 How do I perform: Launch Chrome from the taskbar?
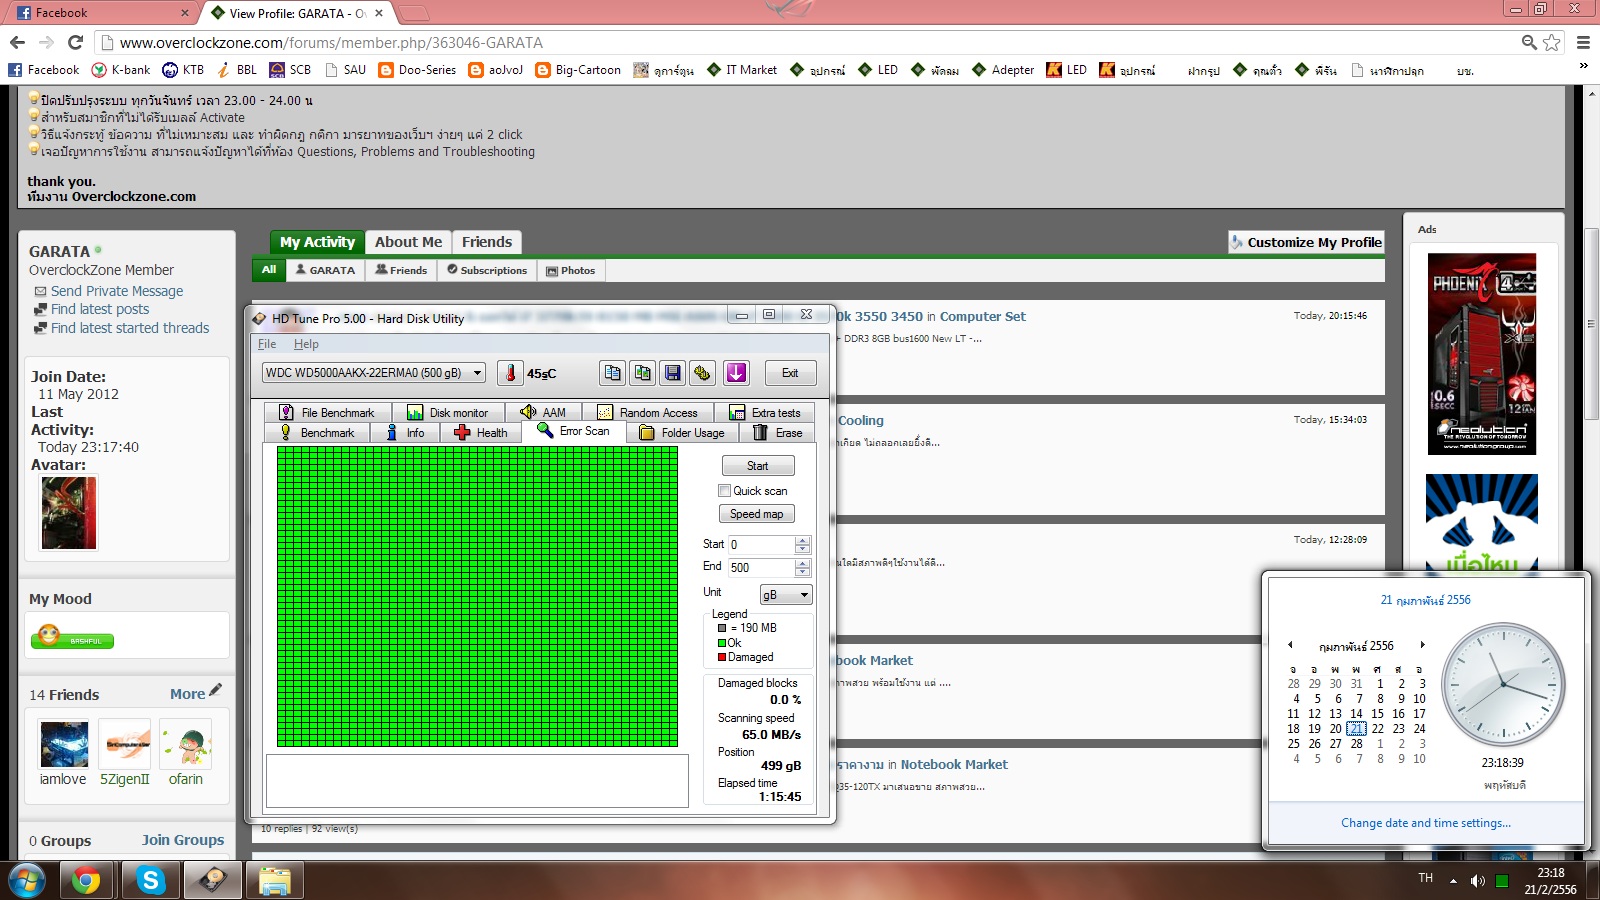[x=86, y=880]
